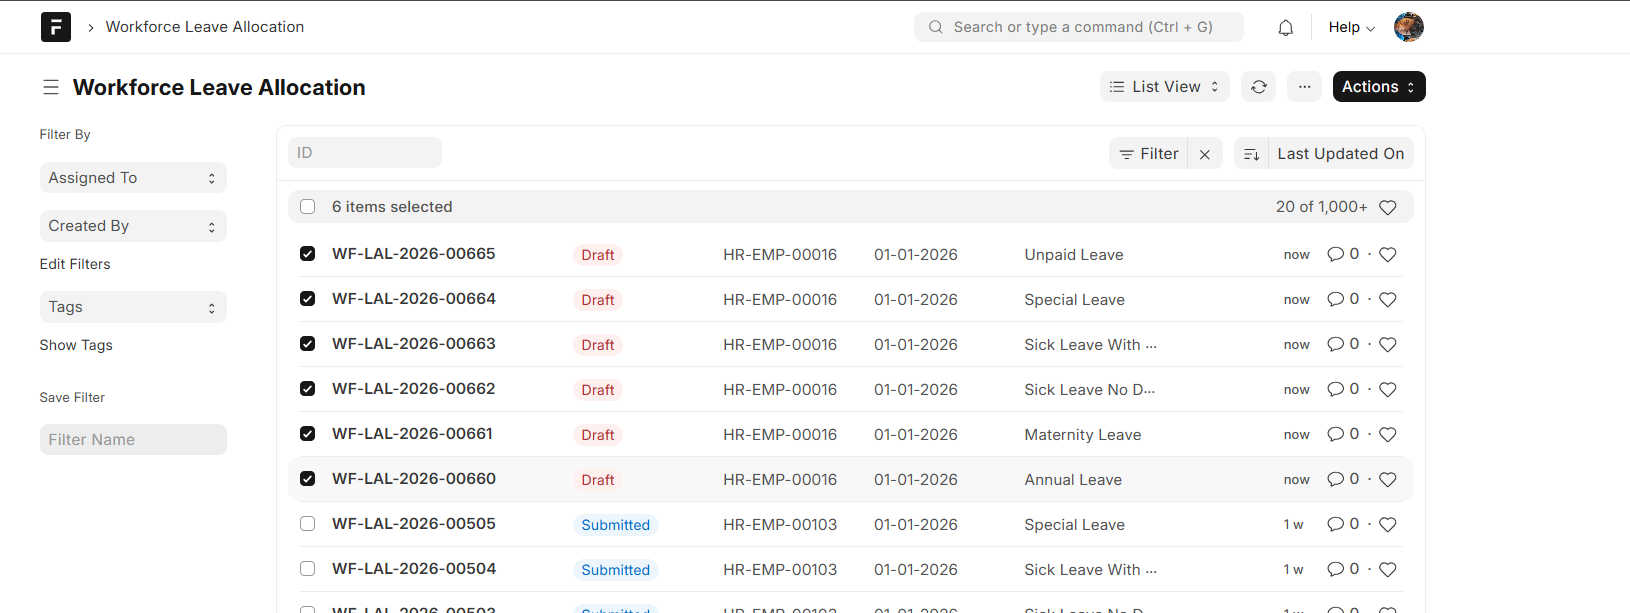Uncheck WF-LAL-2026-00660 row
Image resolution: width=1630 pixels, height=613 pixels.
[308, 479]
